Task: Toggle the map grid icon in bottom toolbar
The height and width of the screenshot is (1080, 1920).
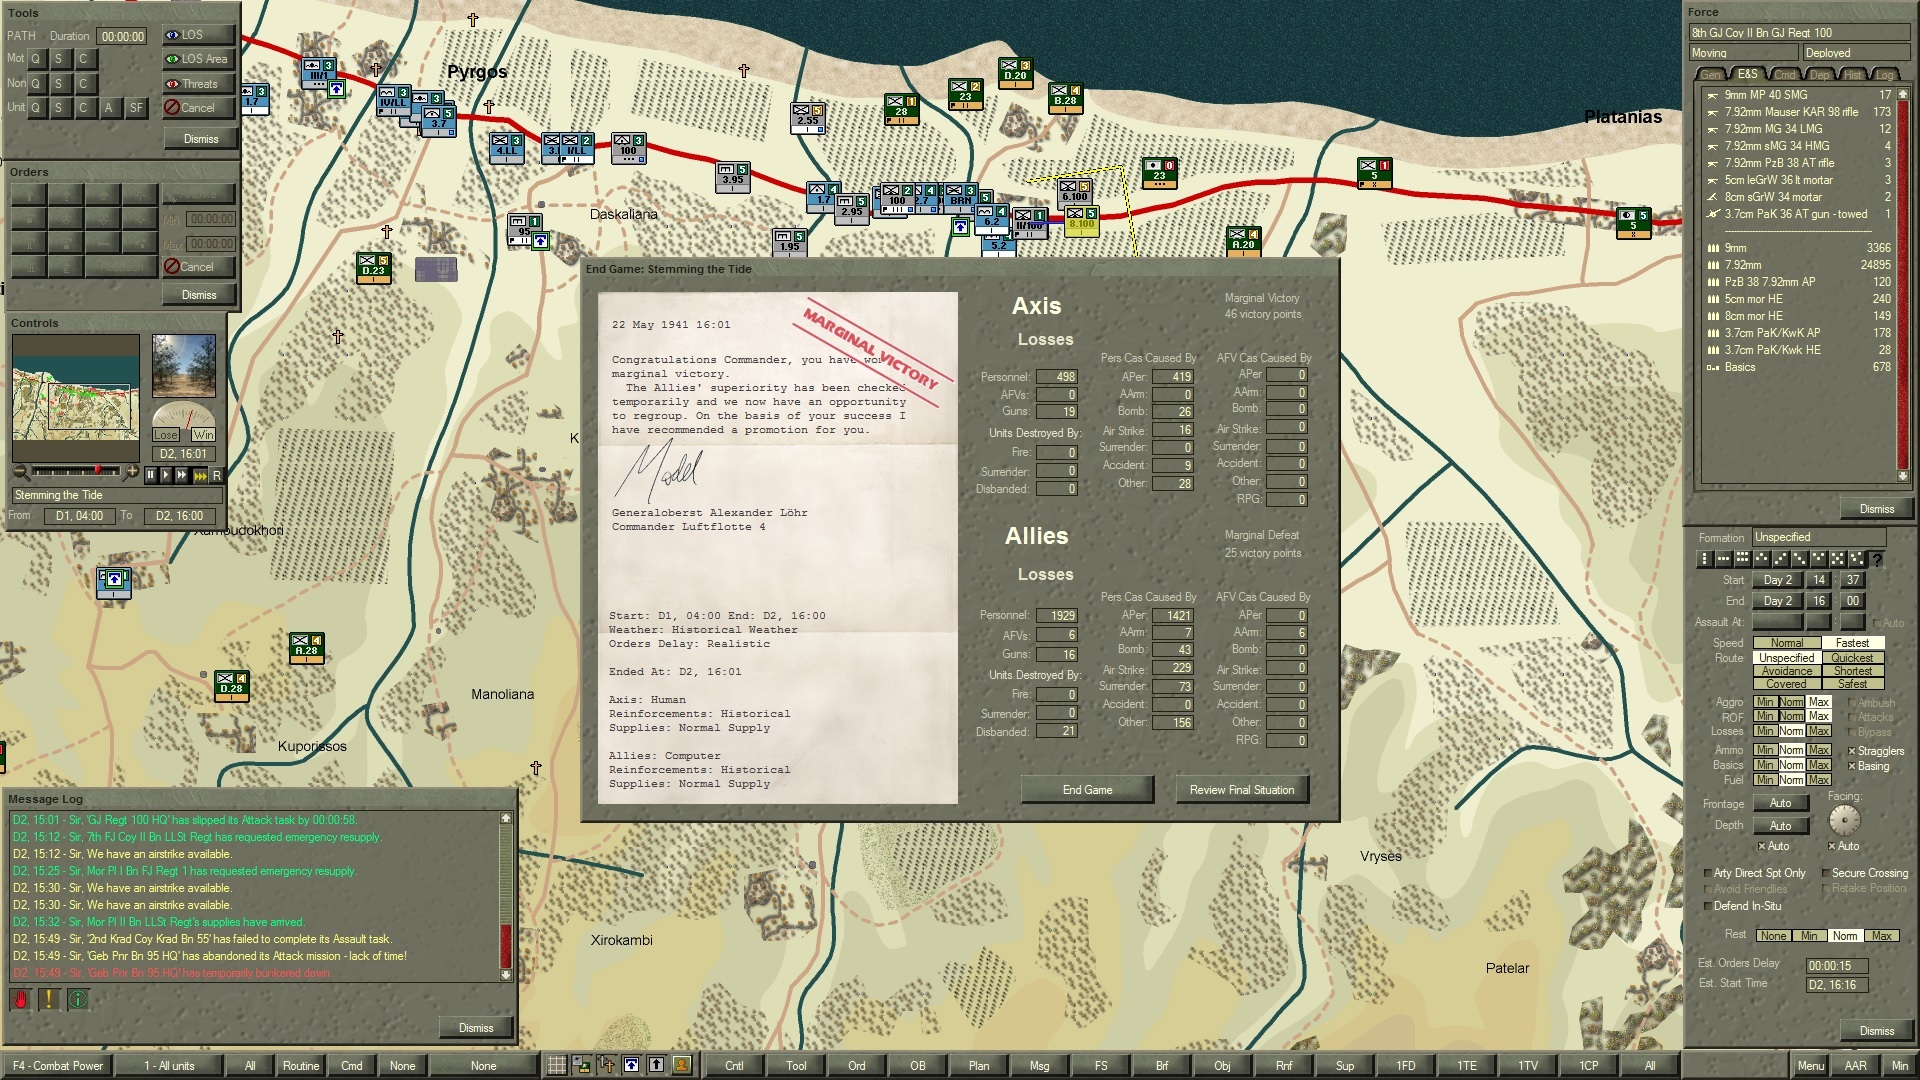Action: tap(557, 1065)
